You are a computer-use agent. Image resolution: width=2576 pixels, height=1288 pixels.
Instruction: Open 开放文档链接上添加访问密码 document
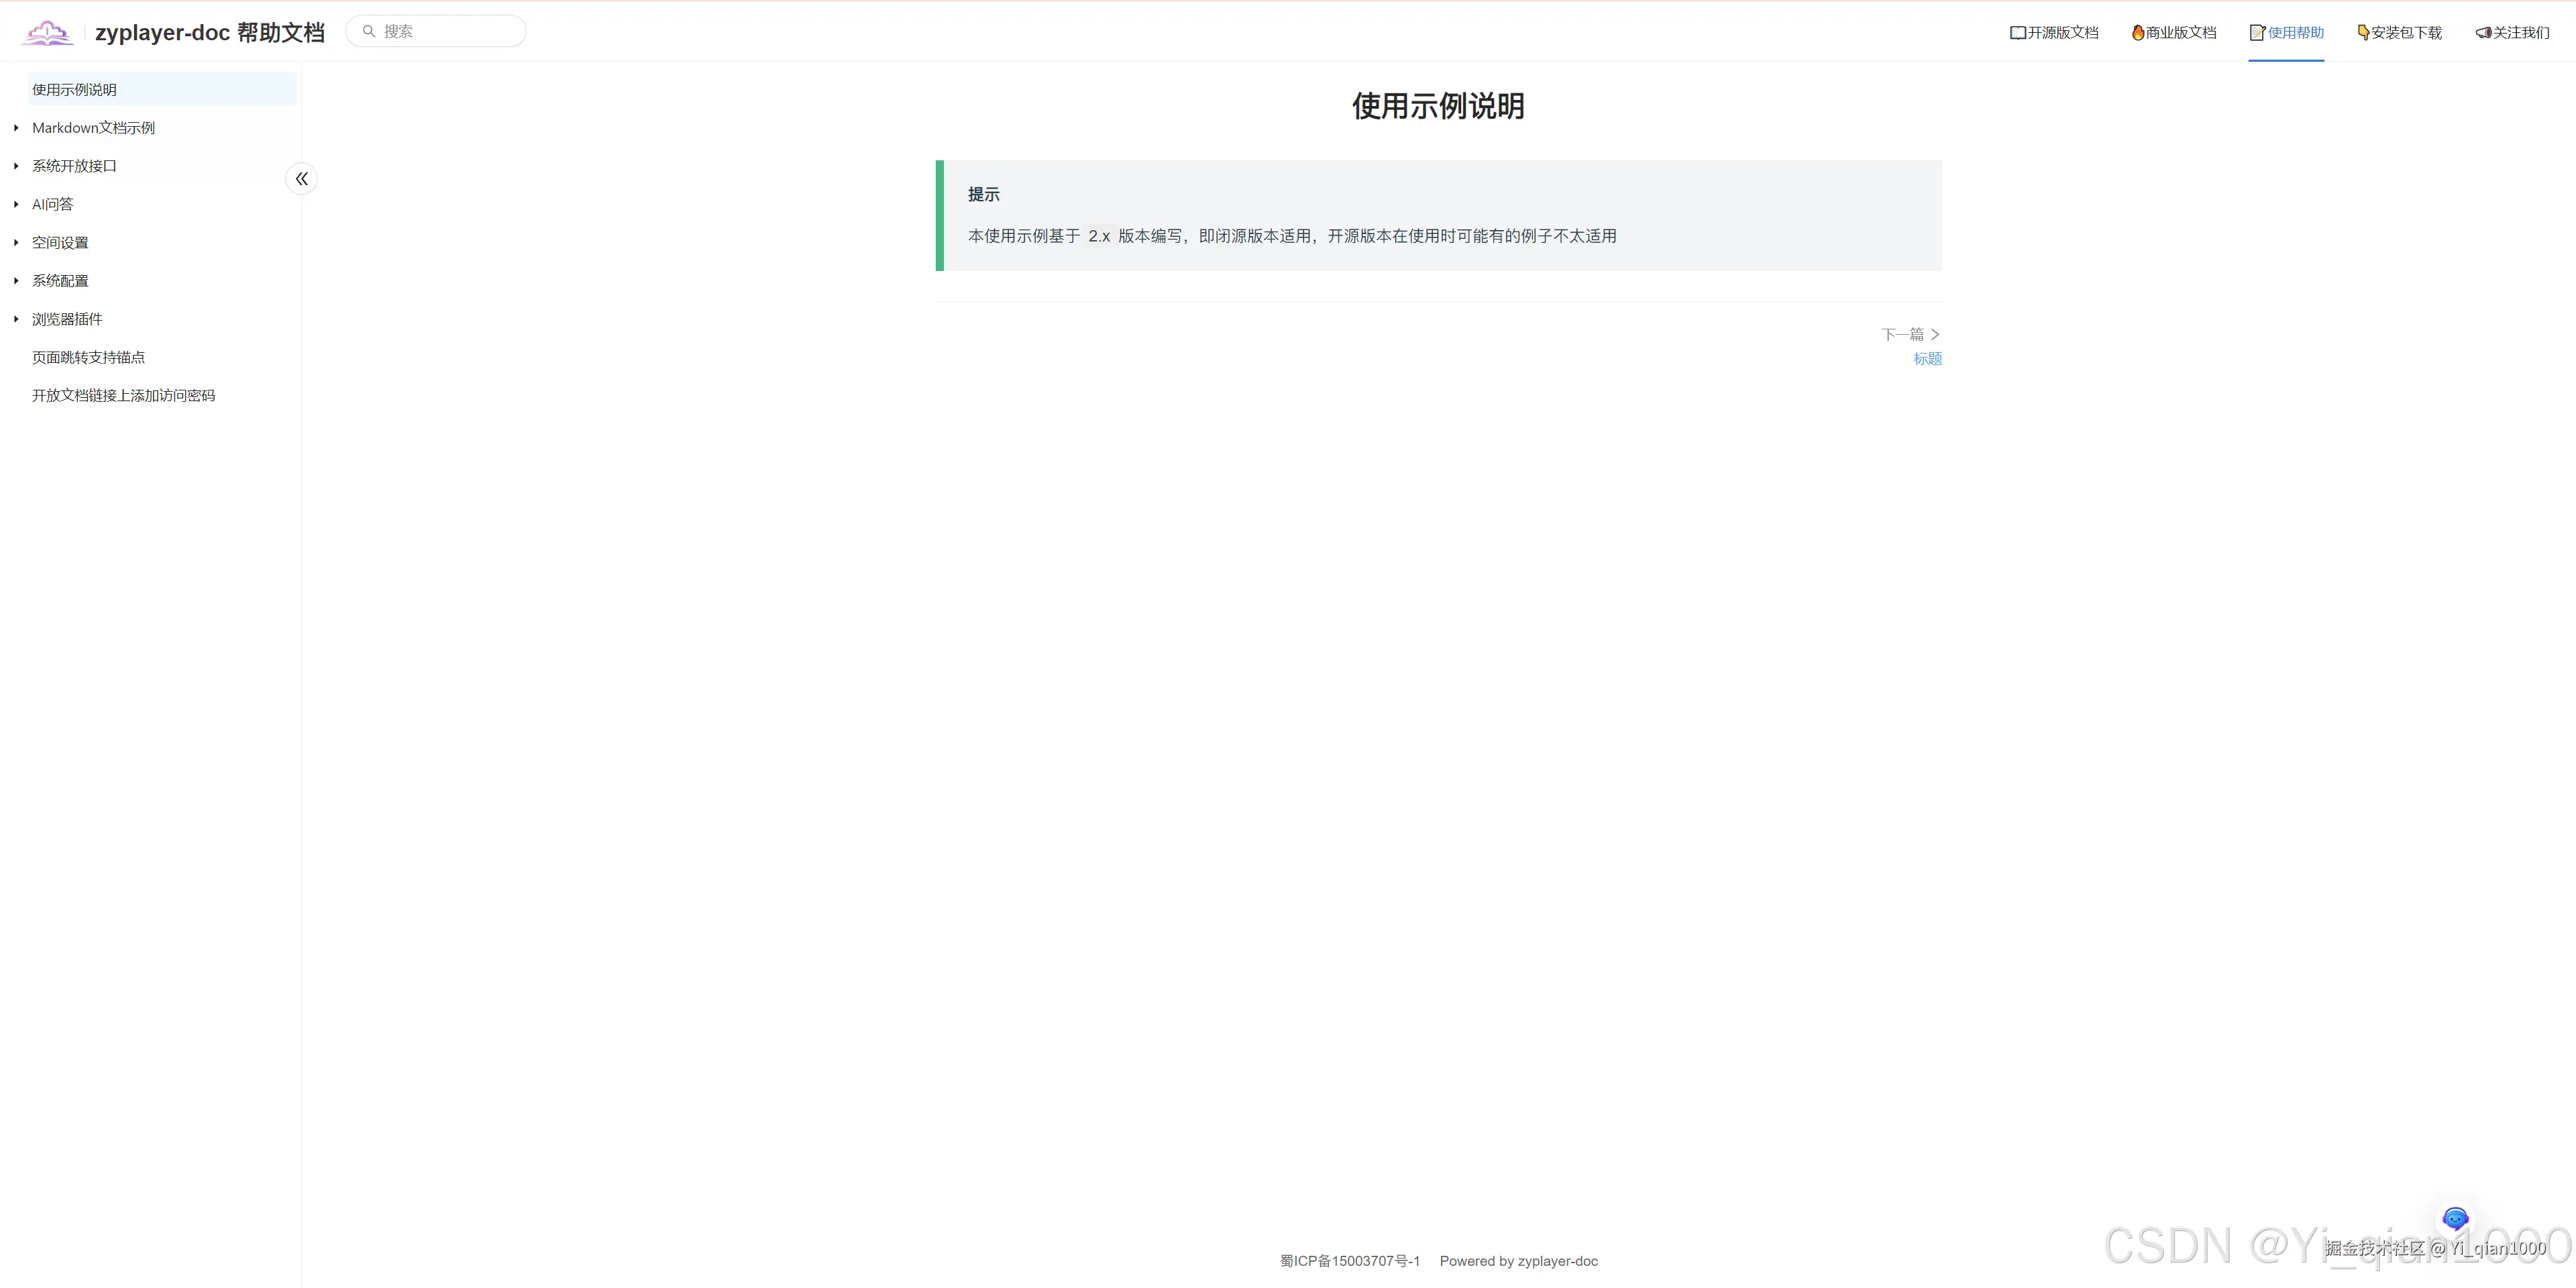click(x=123, y=395)
